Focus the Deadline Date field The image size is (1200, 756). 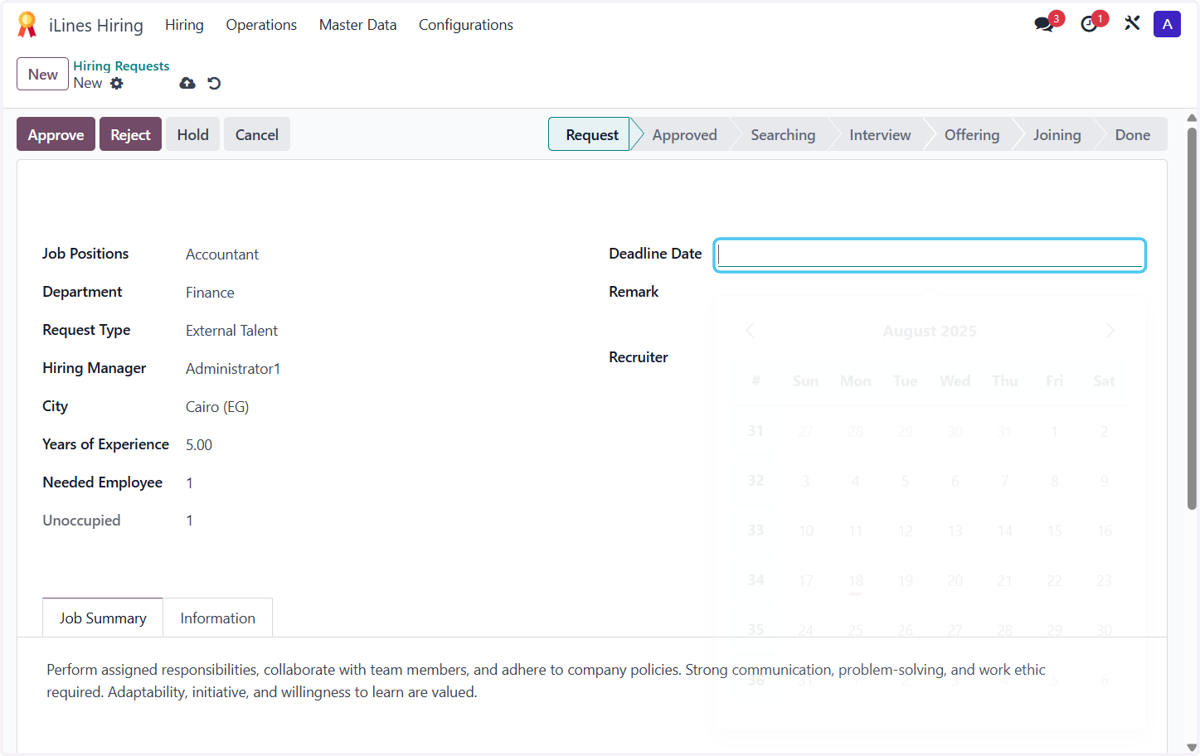click(930, 255)
